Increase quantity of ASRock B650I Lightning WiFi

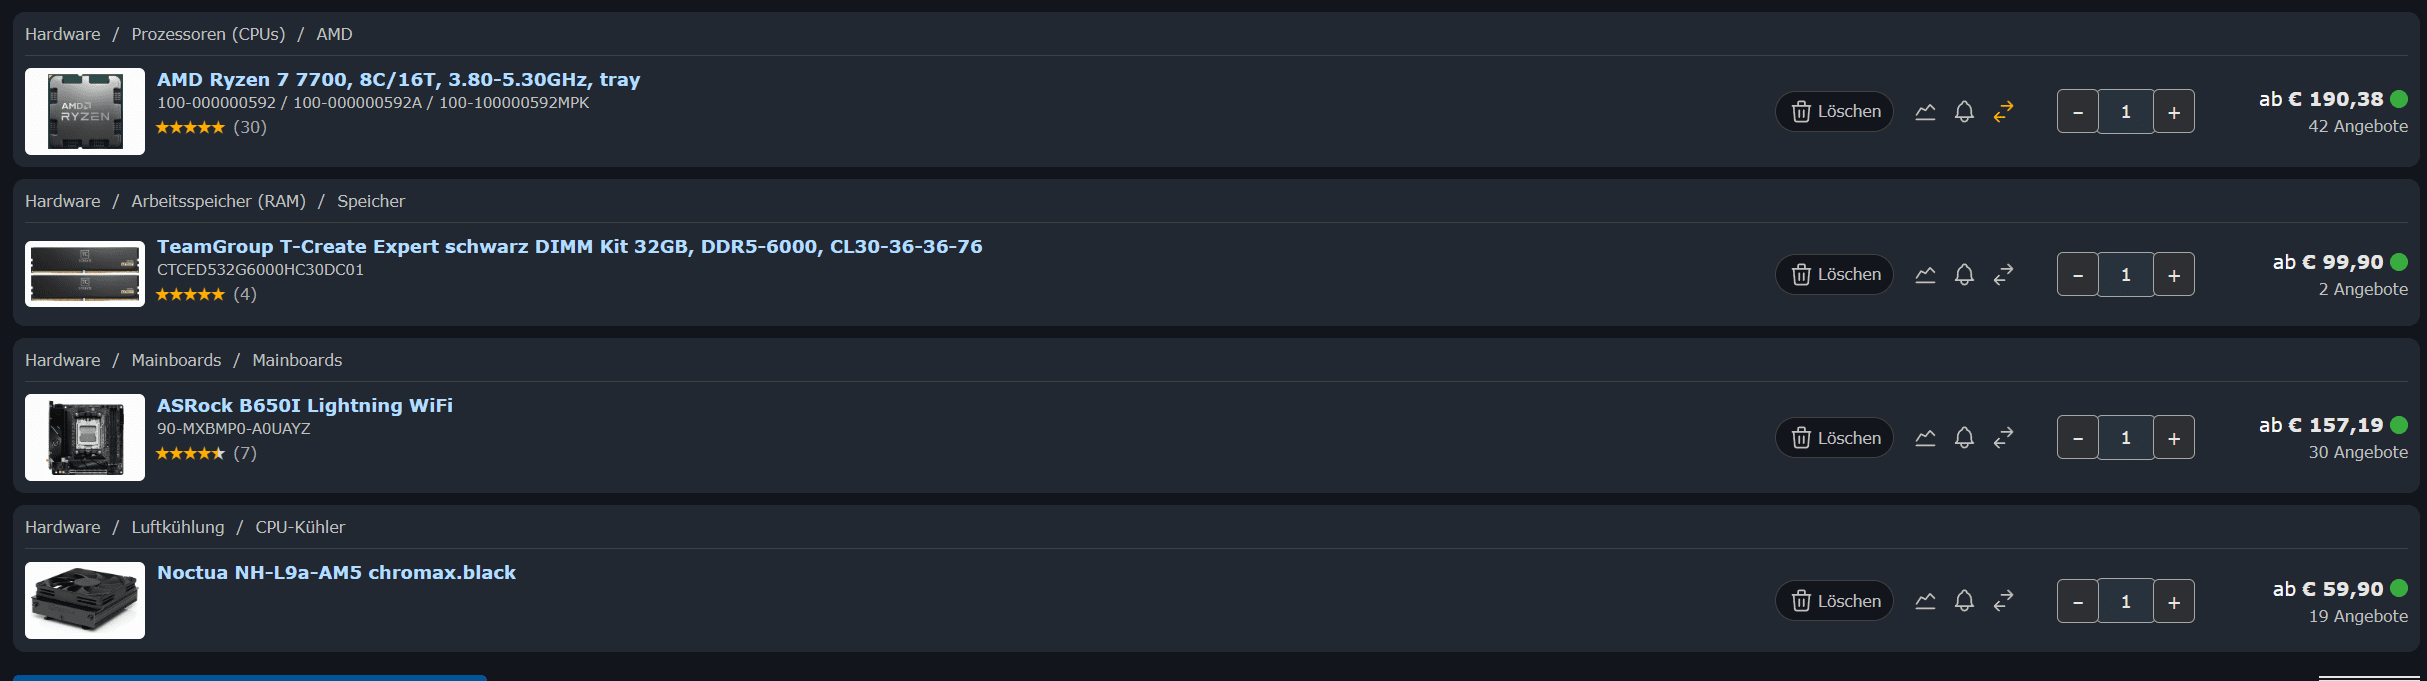point(2174,438)
